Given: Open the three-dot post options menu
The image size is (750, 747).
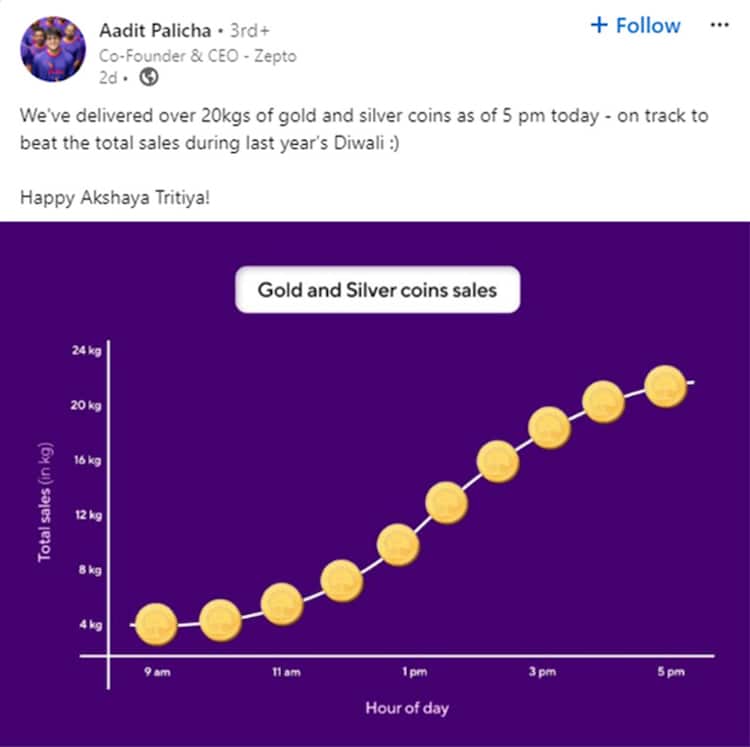Looking at the screenshot, I should pos(719,26).
